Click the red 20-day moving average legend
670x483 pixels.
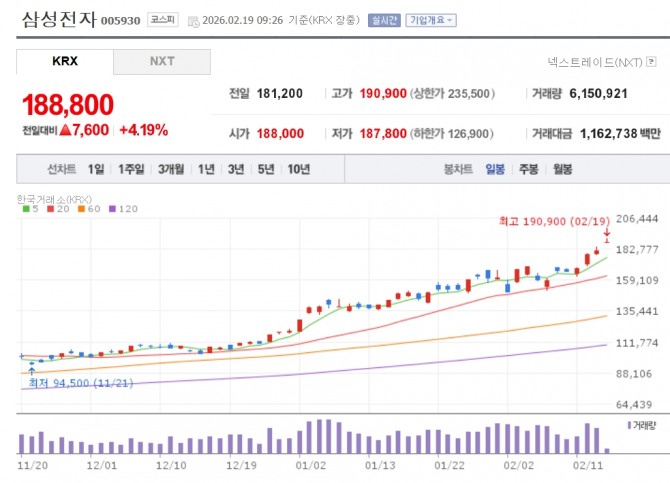[54, 209]
